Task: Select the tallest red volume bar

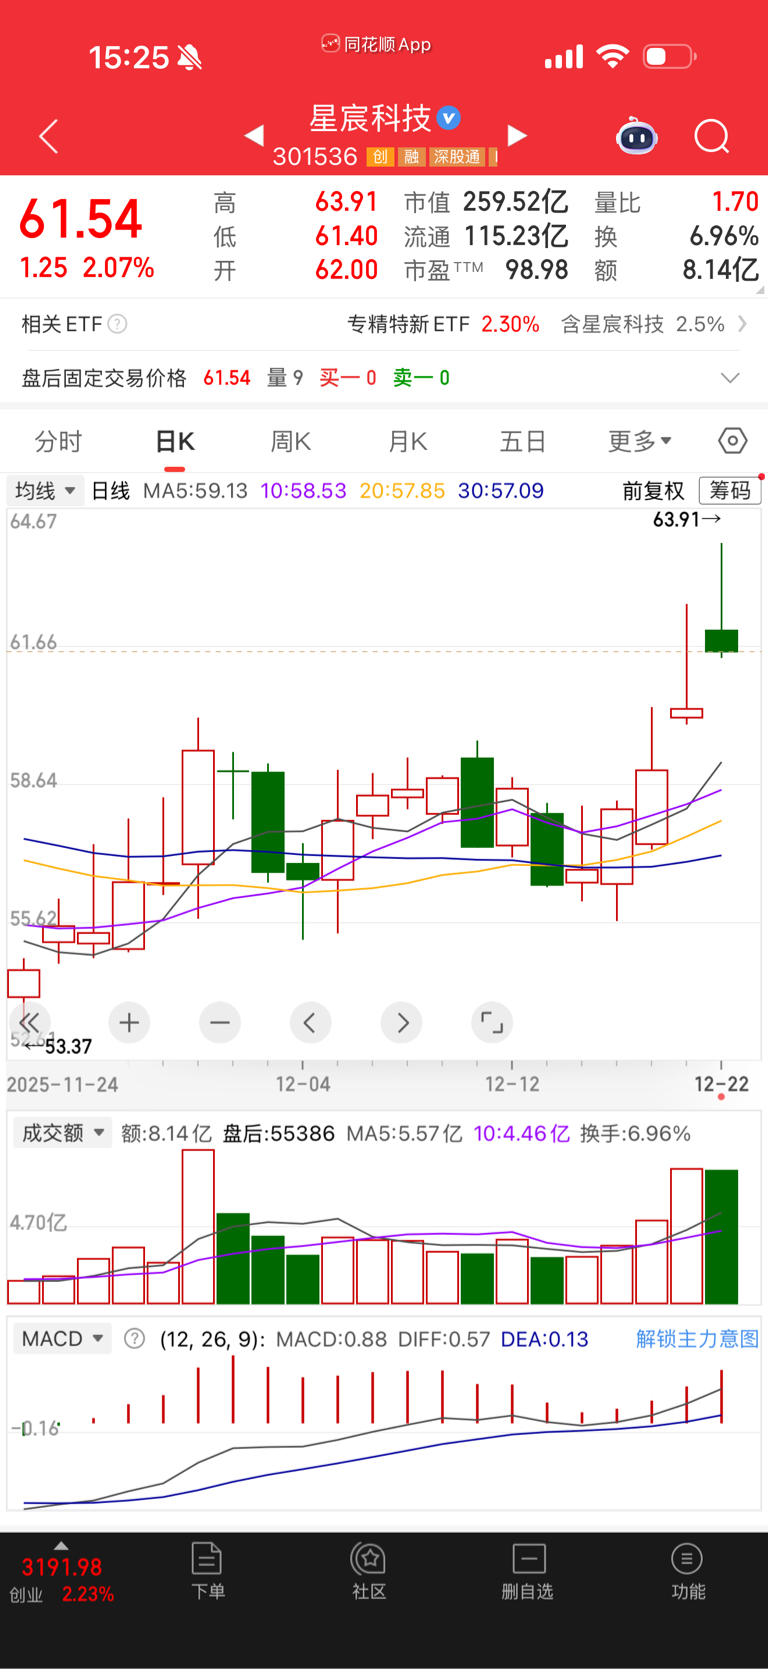Action: pyautogui.click(x=198, y=1227)
